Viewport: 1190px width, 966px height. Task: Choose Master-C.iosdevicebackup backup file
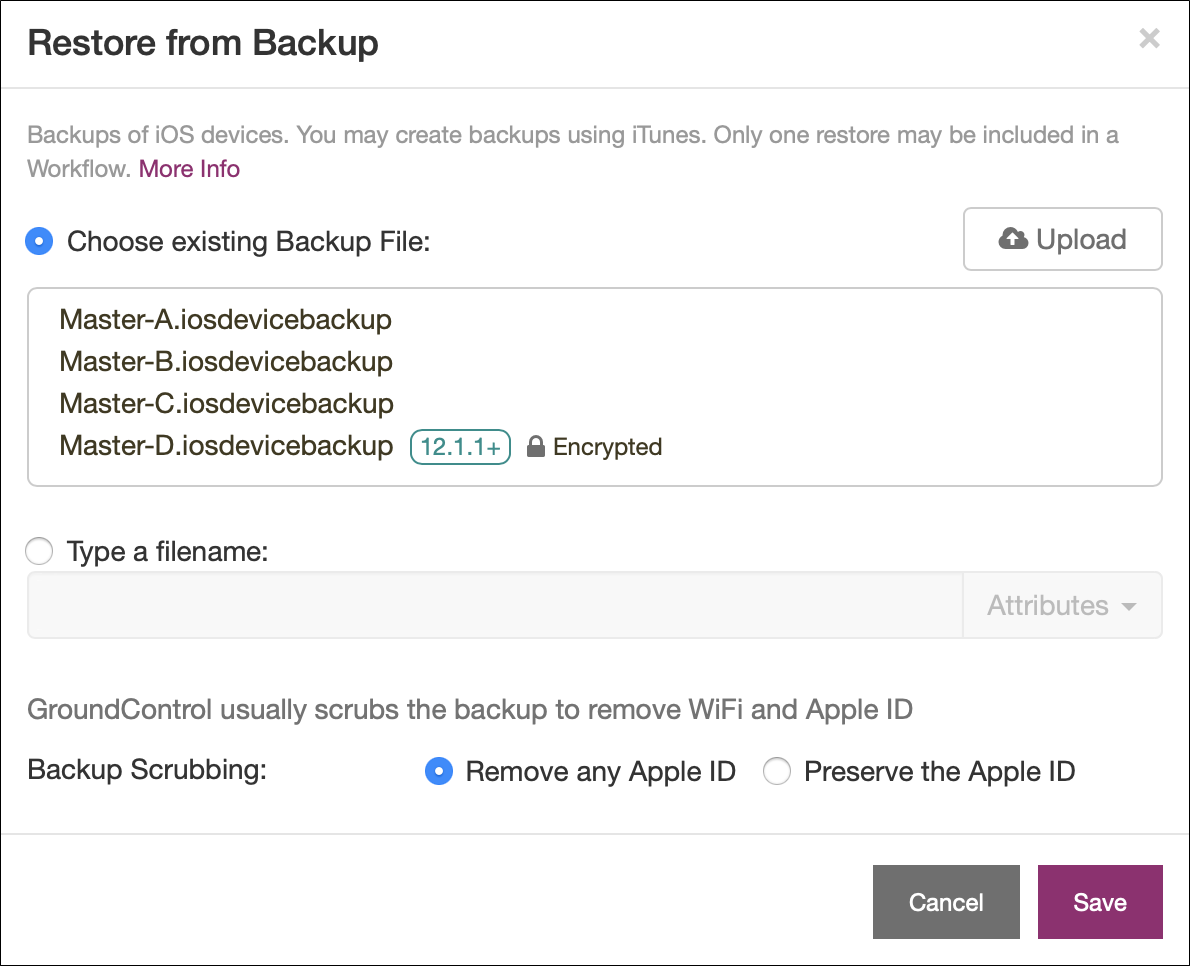point(226,403)
